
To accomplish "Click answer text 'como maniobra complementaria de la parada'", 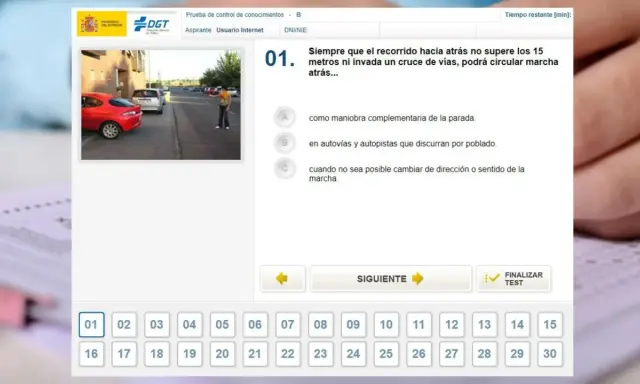I will pyautogui.click(x=391, y=118).
